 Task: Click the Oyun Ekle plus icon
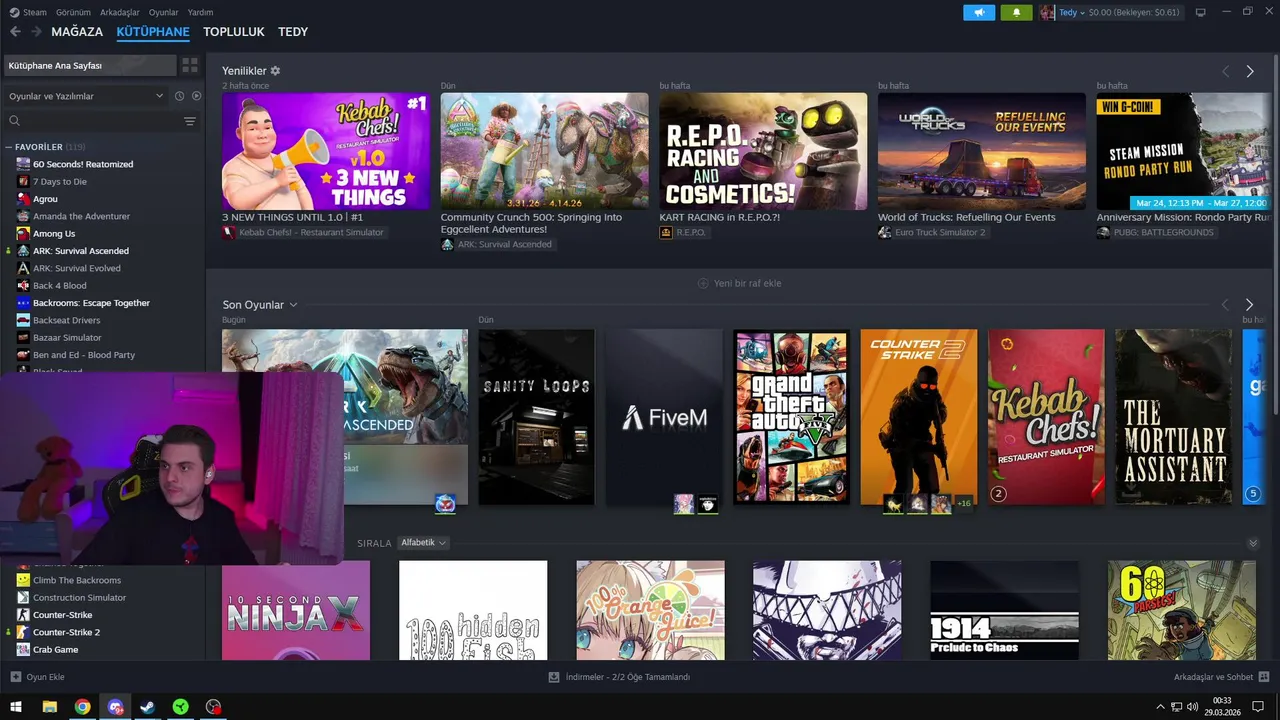[x=15, y=677]
